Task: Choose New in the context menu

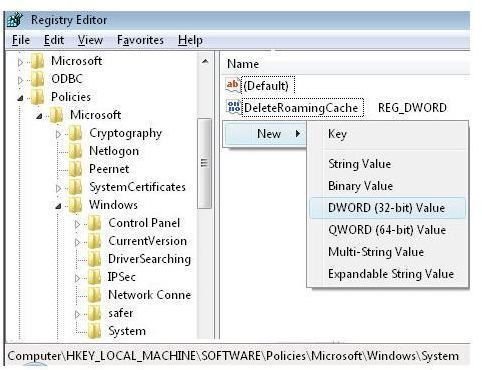Action: click(x=265, y=134)
